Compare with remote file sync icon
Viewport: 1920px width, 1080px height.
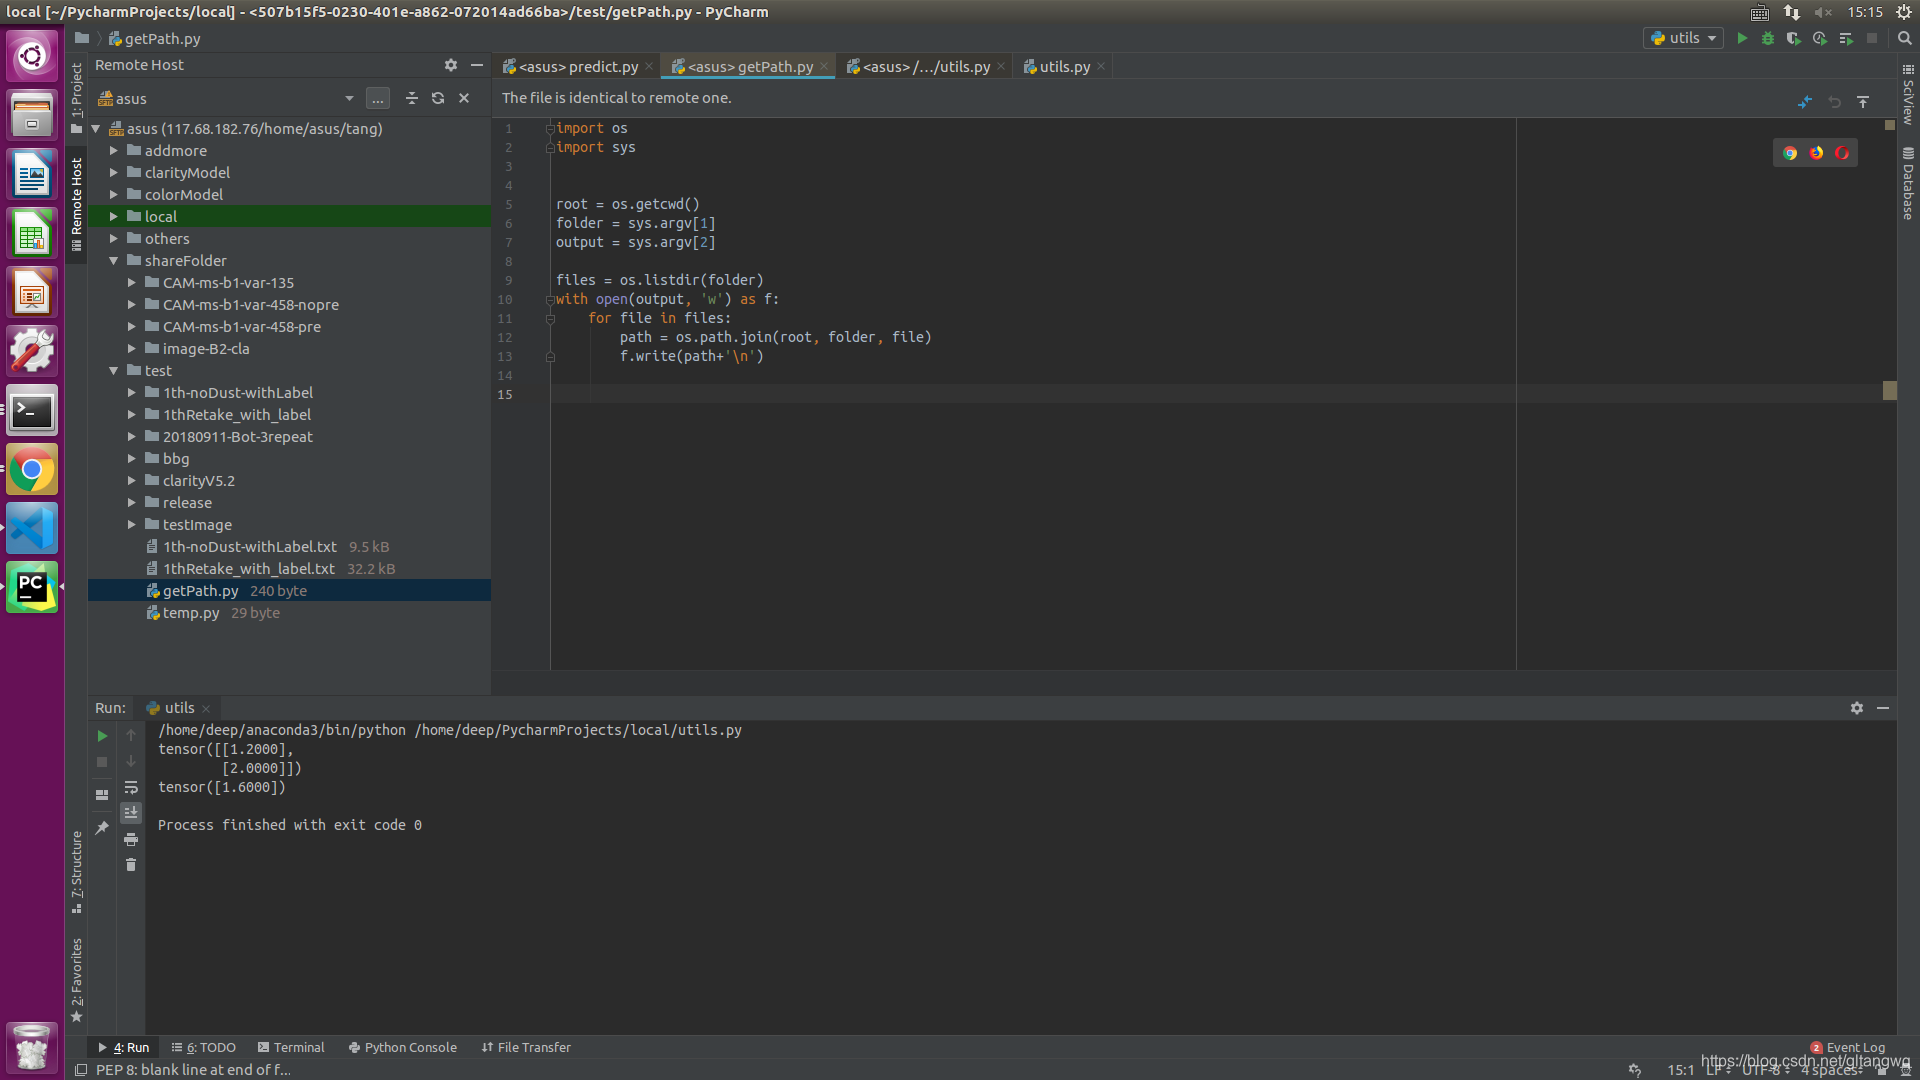pos(1805,102)
